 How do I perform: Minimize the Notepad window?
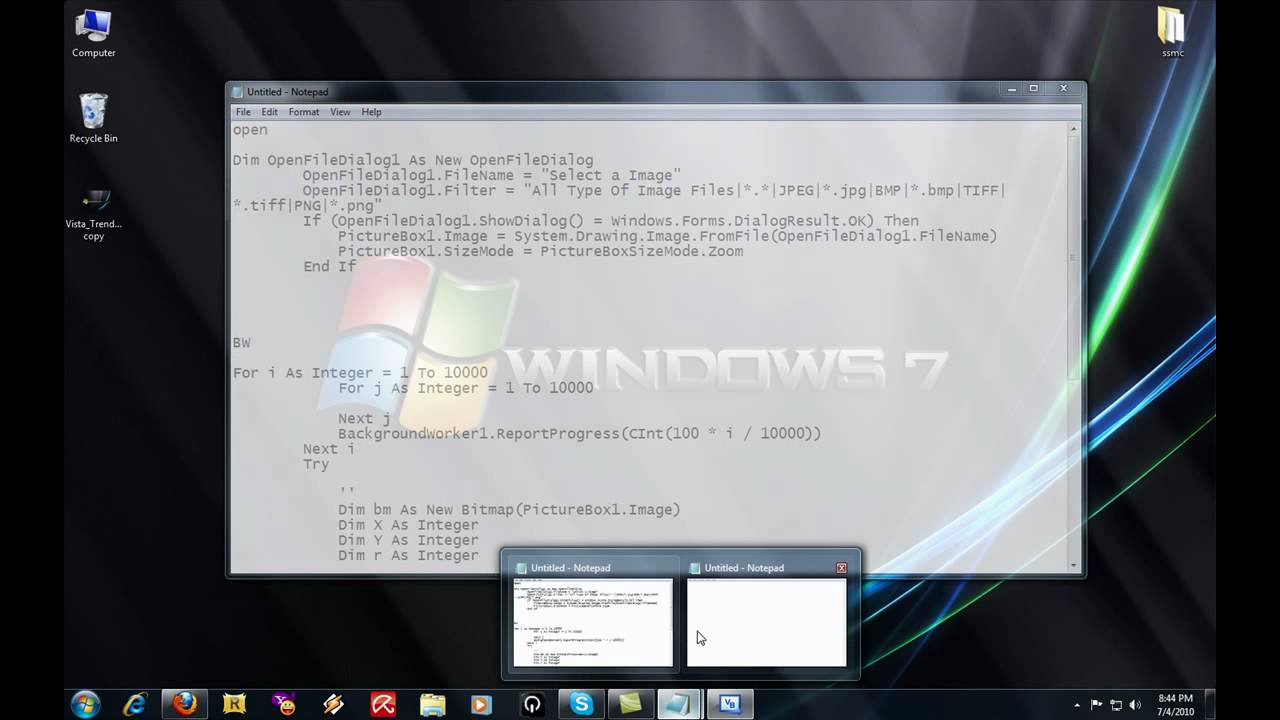point(1010,89)
